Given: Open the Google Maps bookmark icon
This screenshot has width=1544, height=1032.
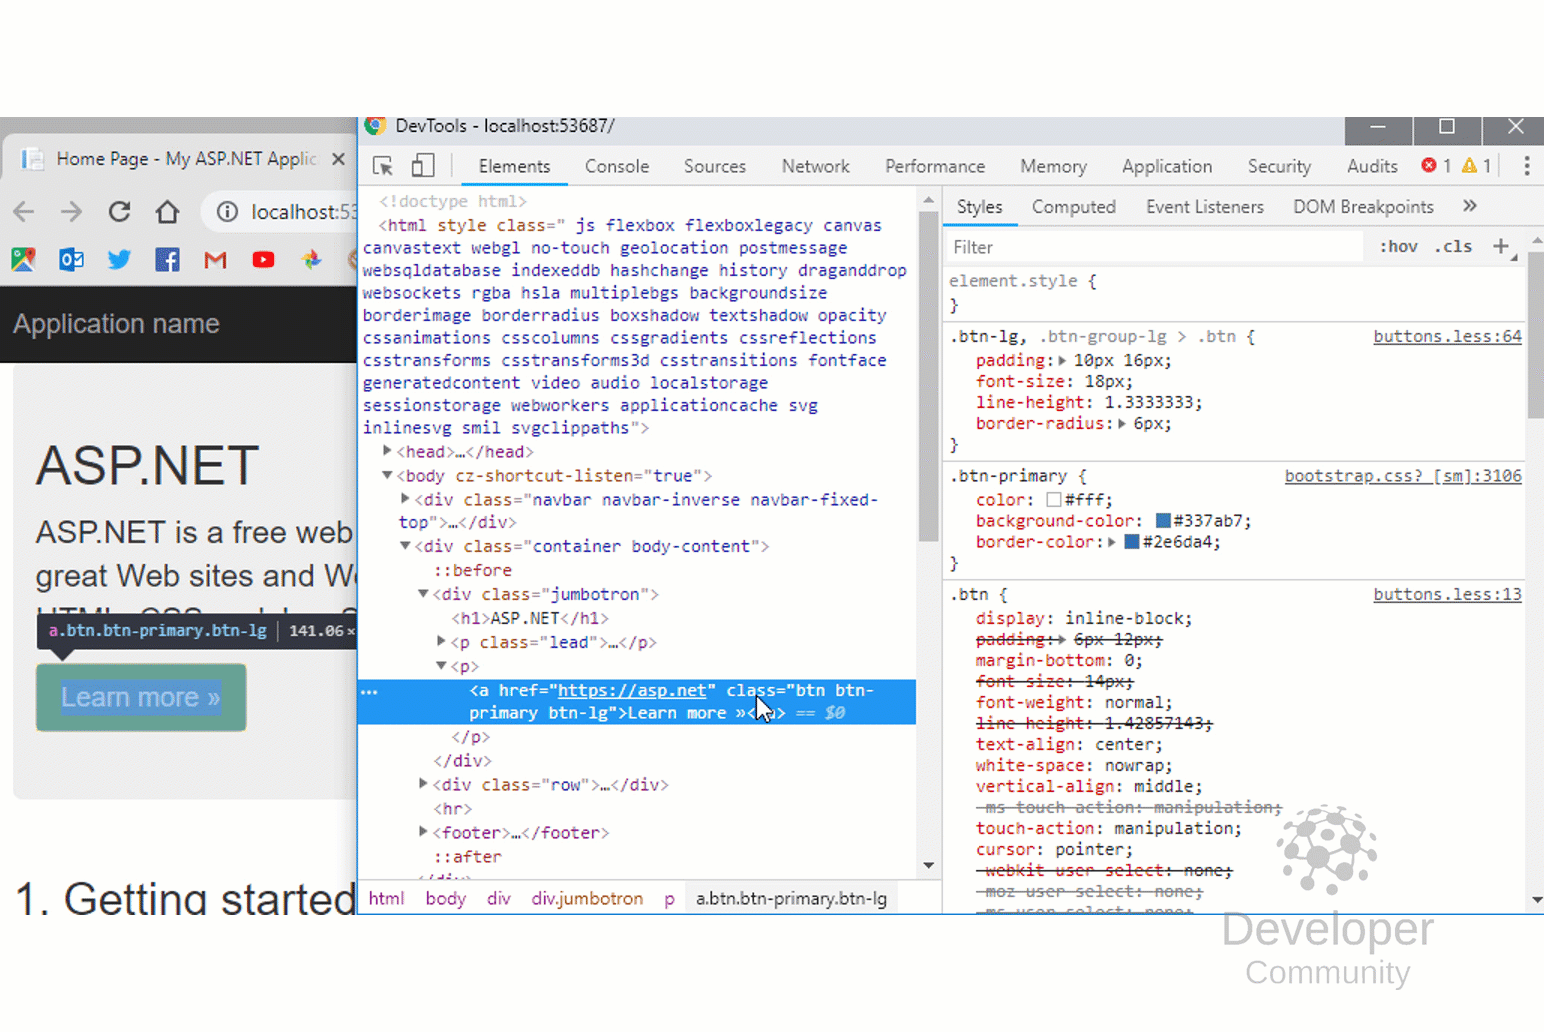Looking at the screenshot, I should pos(23,260).
